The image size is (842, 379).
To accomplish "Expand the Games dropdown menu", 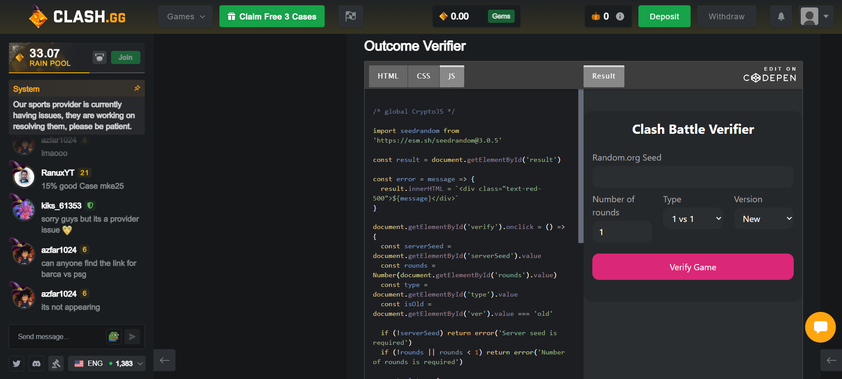I will coord(185,17).
